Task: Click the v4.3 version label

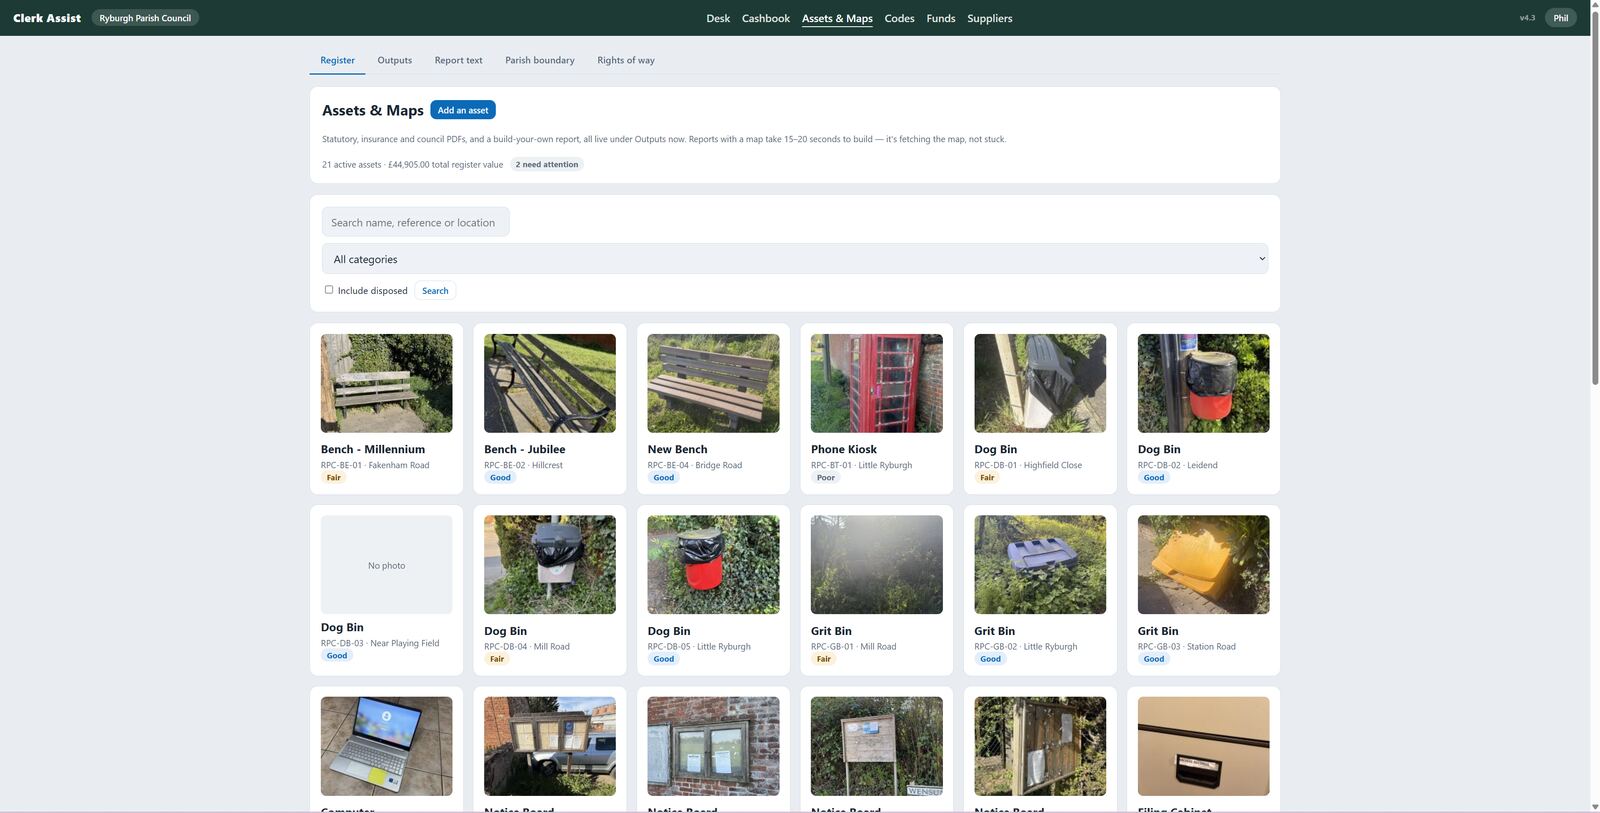Action: pos(1527,18)
